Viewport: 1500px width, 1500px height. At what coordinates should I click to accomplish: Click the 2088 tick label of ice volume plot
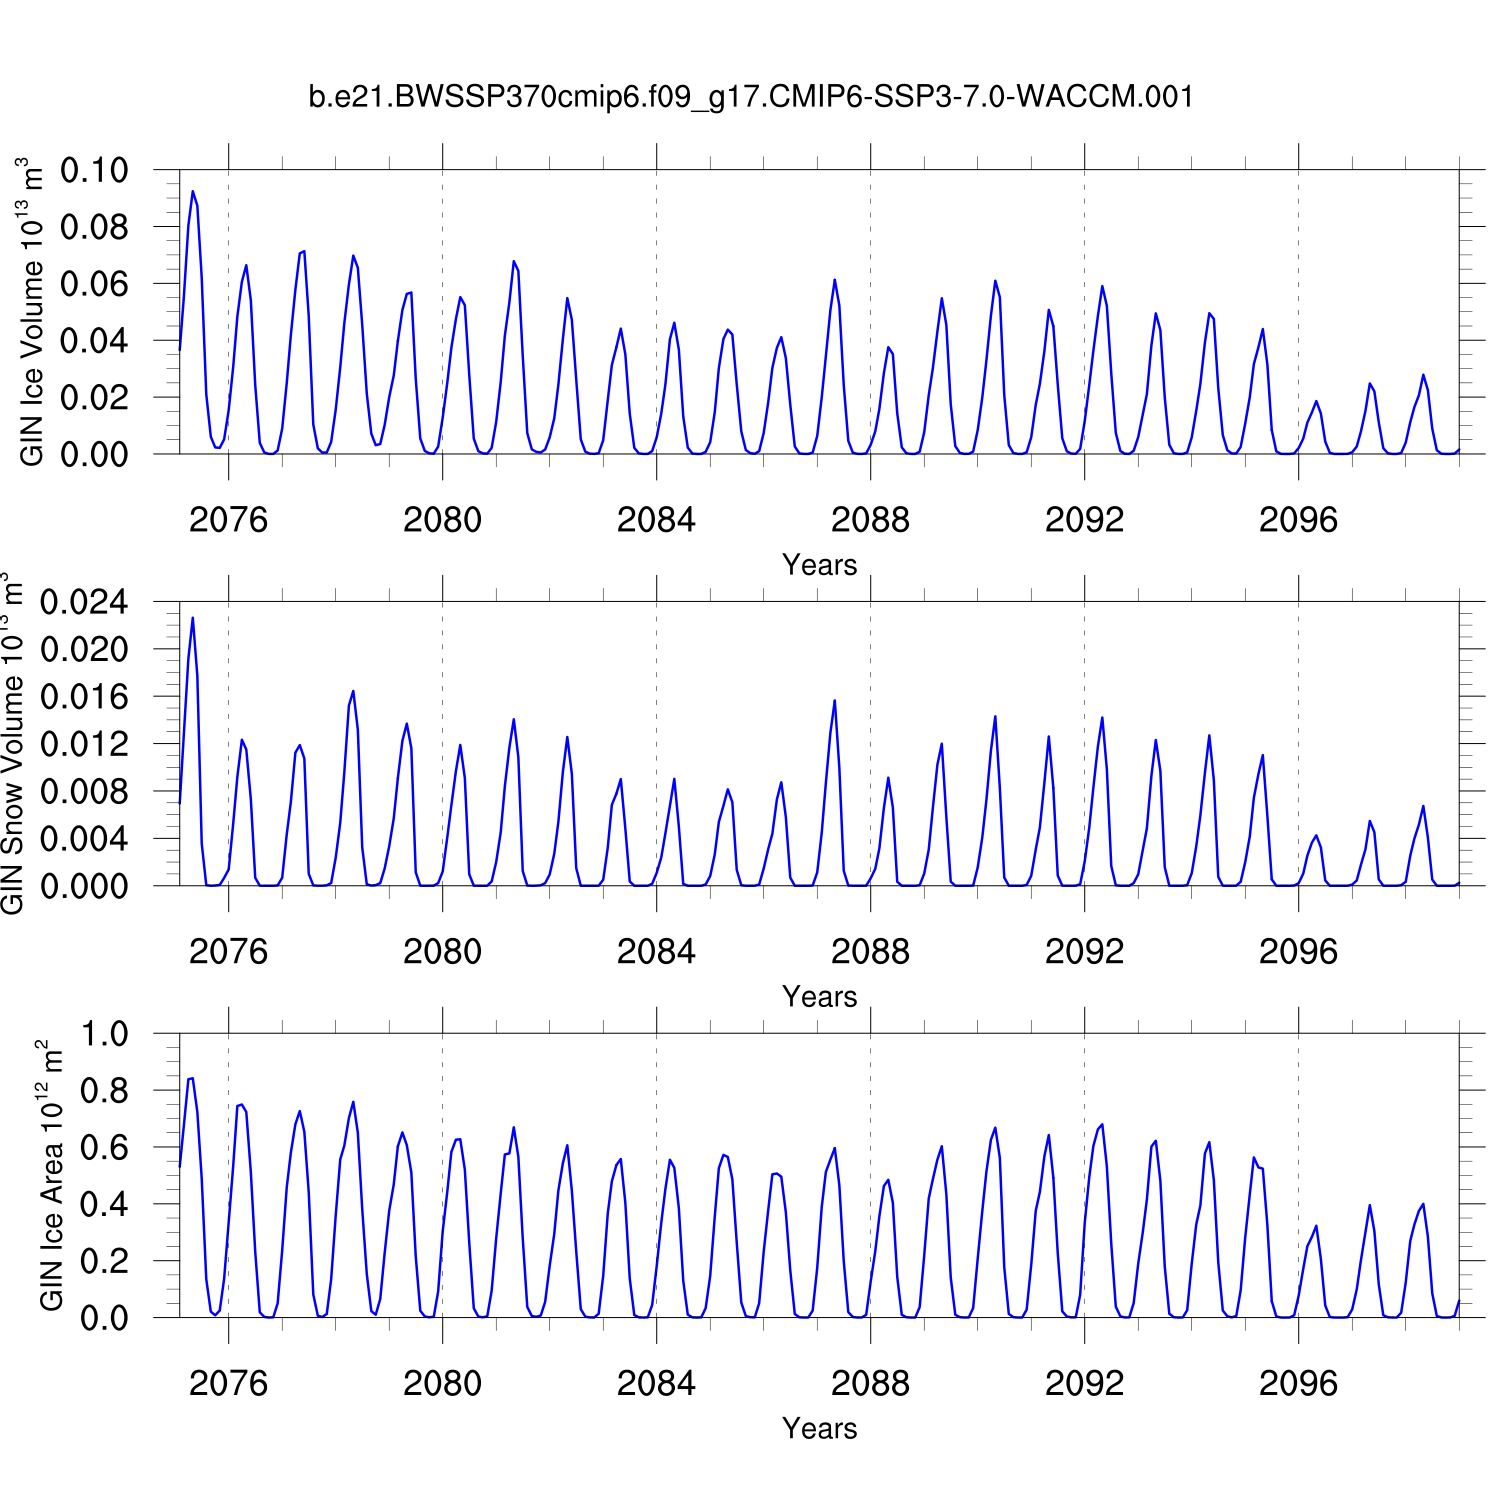tap(870, 520)
